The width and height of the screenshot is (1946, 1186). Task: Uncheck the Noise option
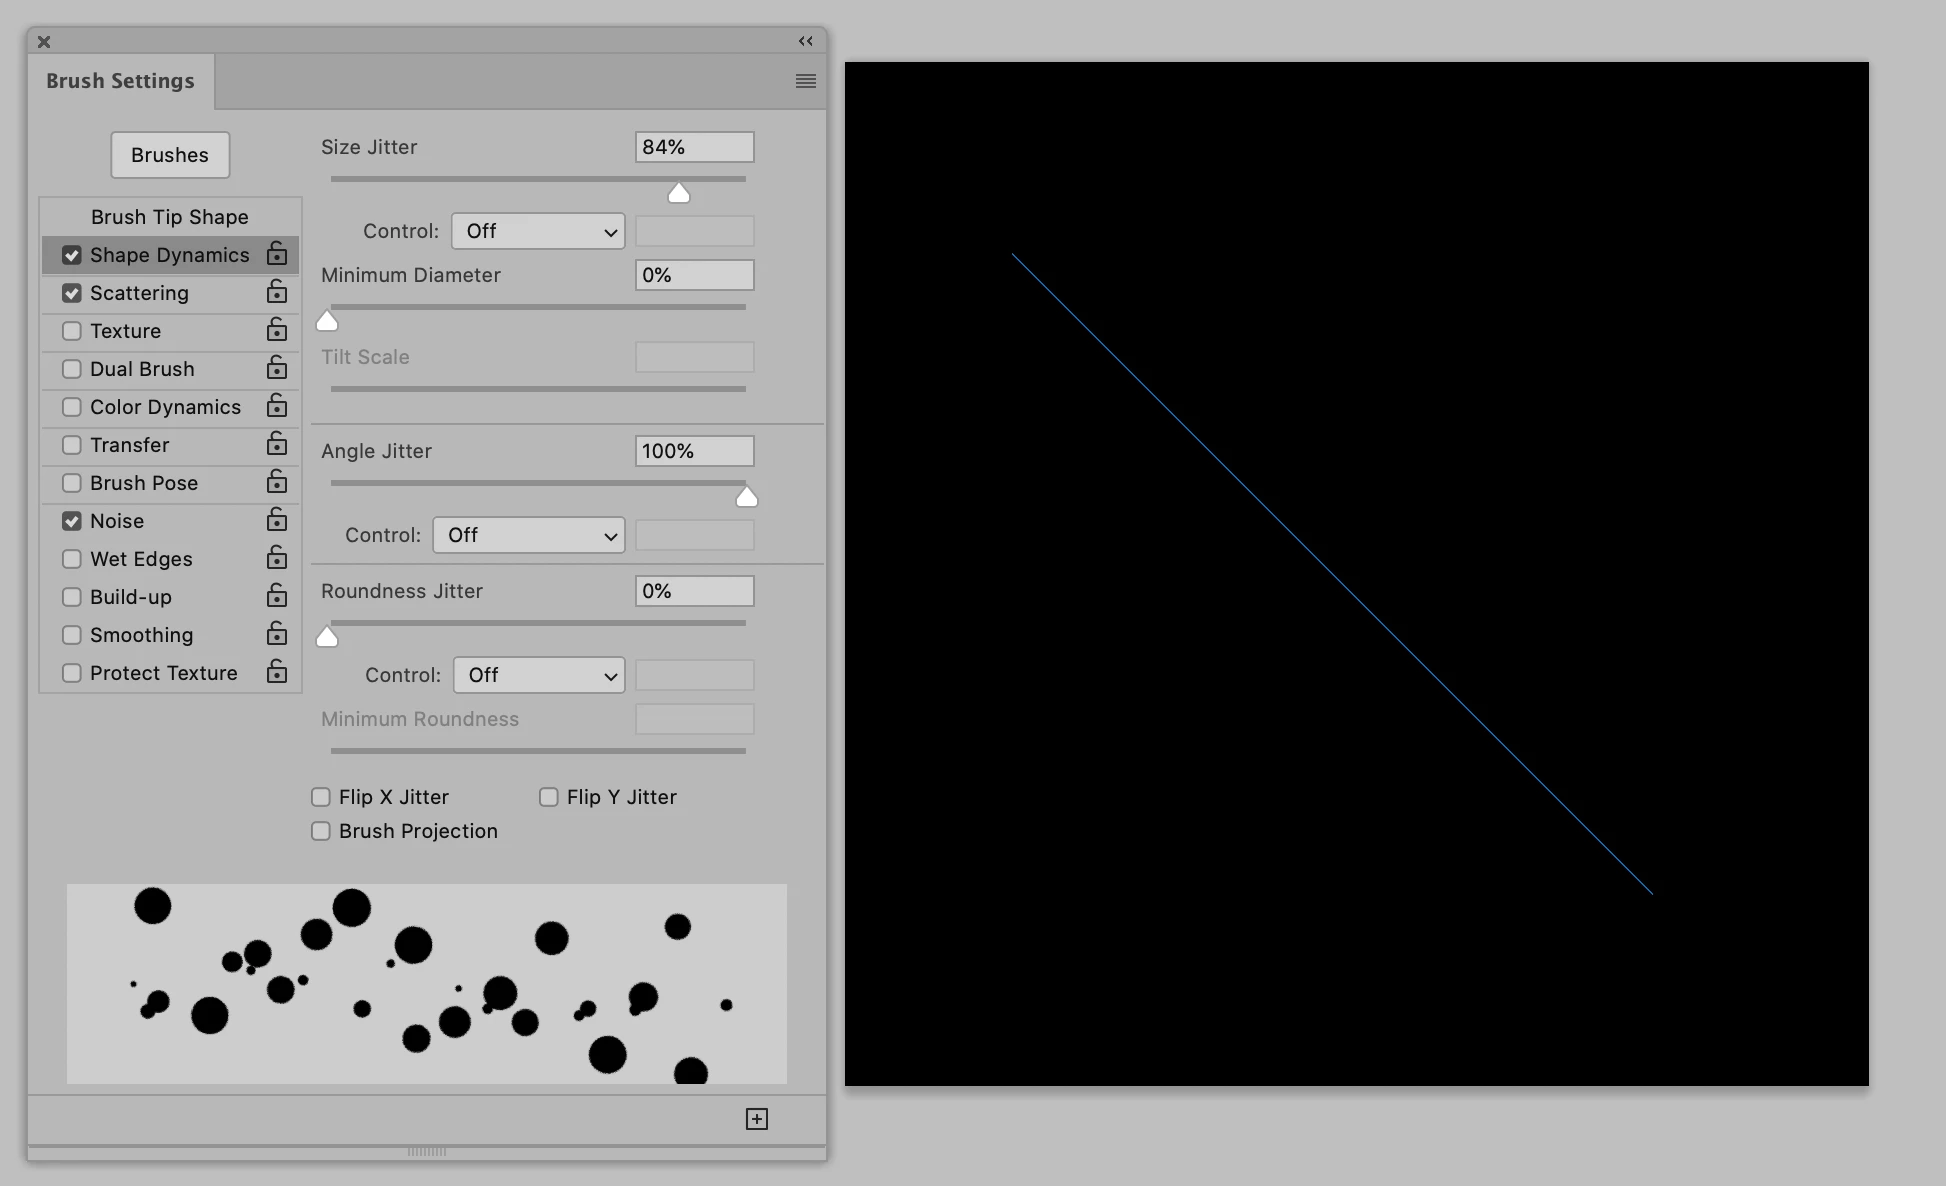pyautogui.click(x=72, y=521)
